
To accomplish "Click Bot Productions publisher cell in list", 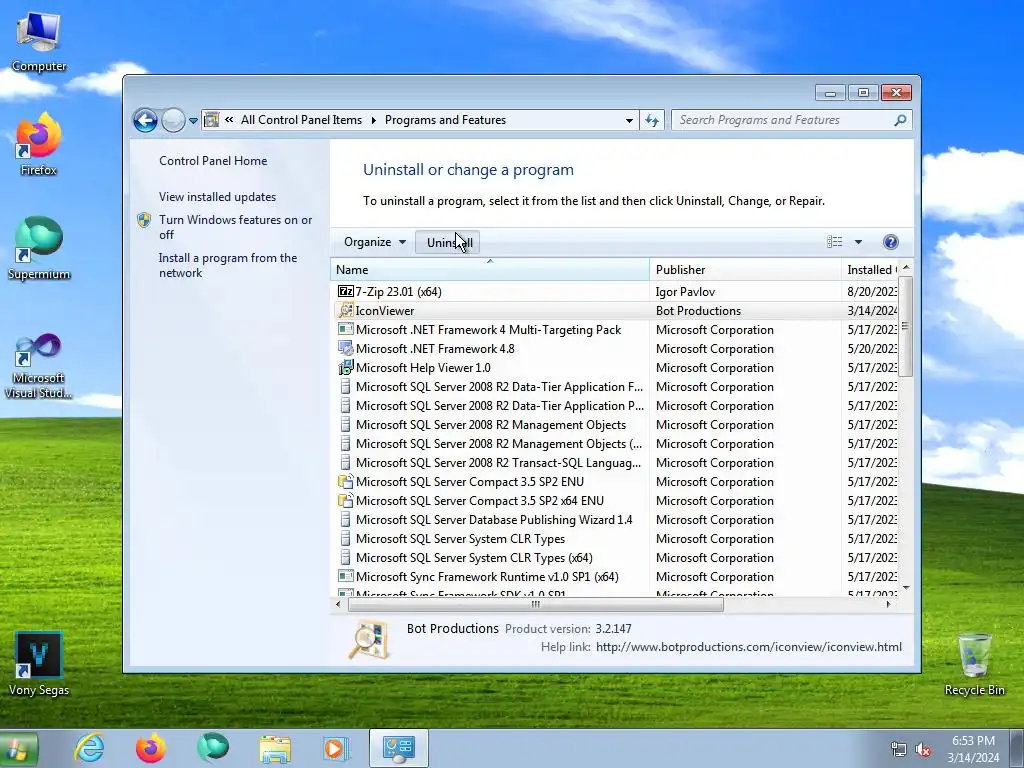I will pos(698,311).
